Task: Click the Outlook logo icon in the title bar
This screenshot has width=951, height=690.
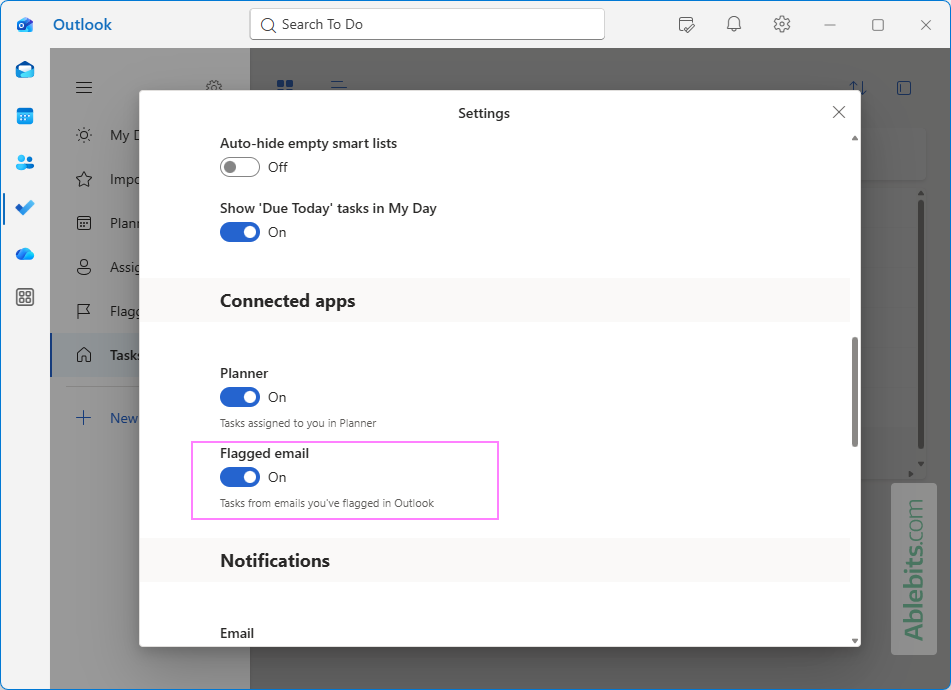Action: click(x=25, y=24)
